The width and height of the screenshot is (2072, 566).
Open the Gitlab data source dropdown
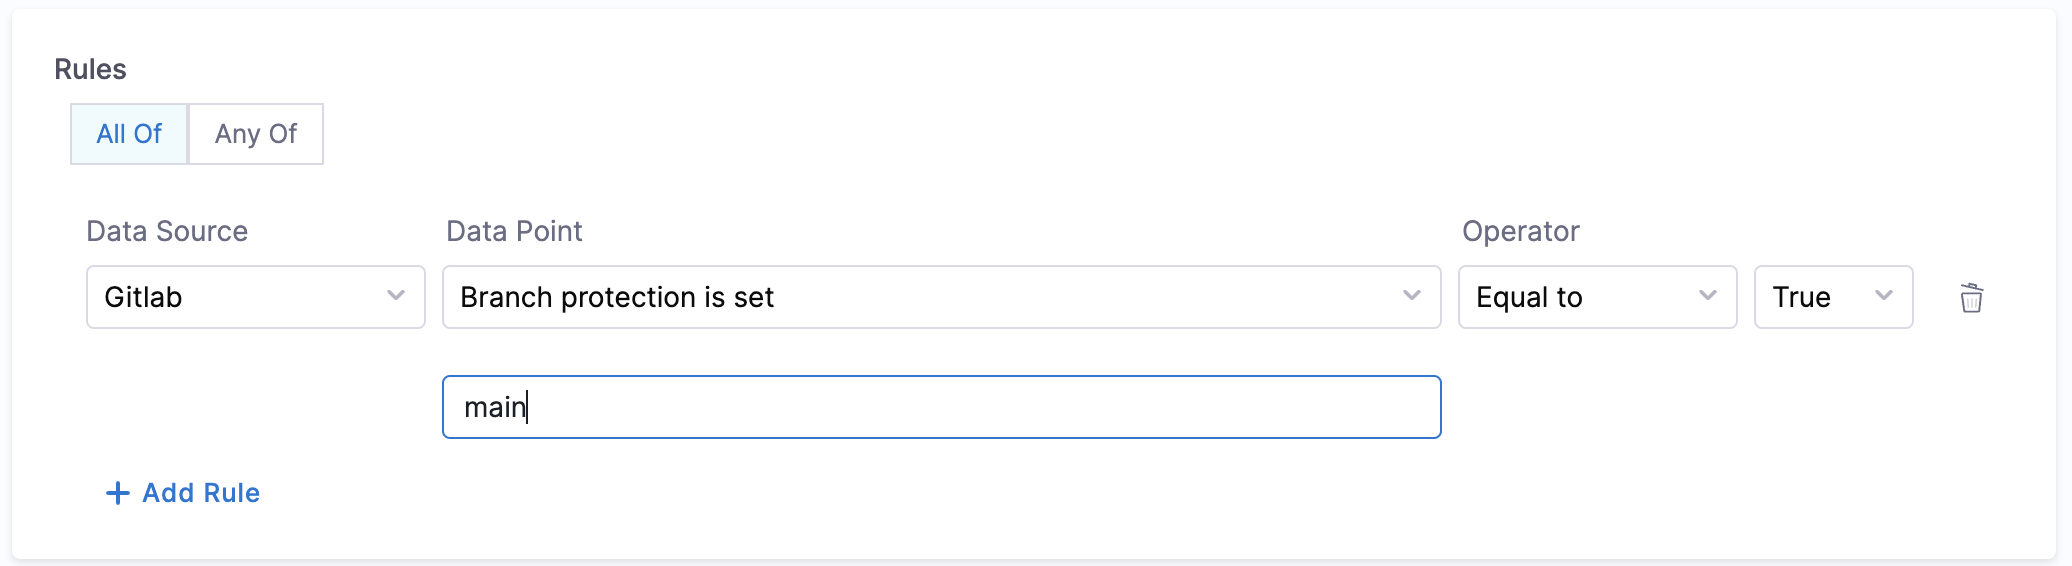pos(256,297)
